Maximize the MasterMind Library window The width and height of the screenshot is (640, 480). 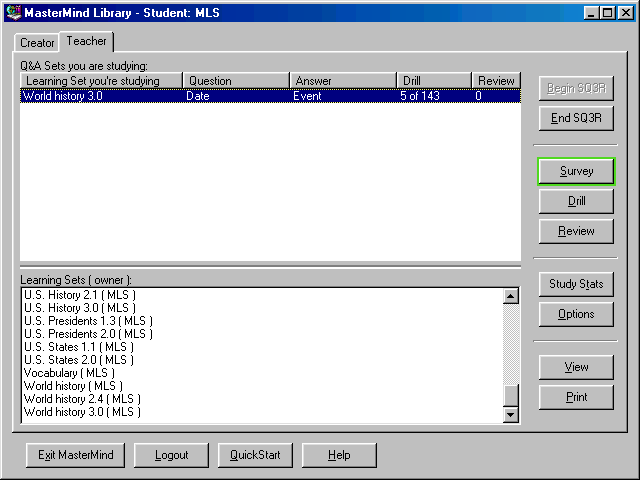(x=607, y=13)
